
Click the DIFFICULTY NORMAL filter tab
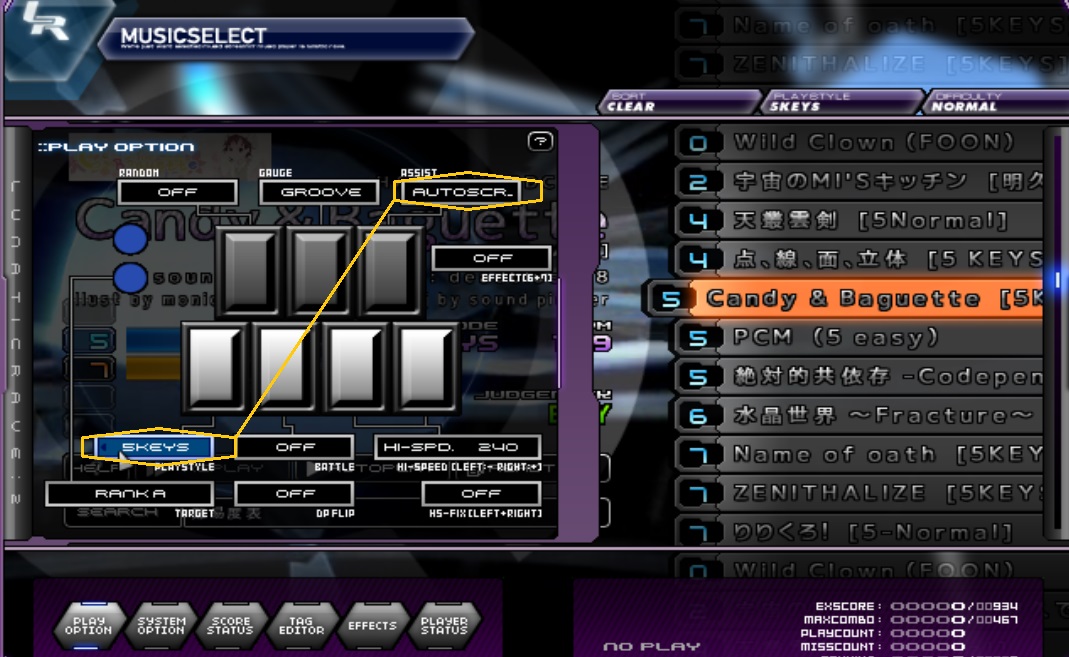(990, 102)
